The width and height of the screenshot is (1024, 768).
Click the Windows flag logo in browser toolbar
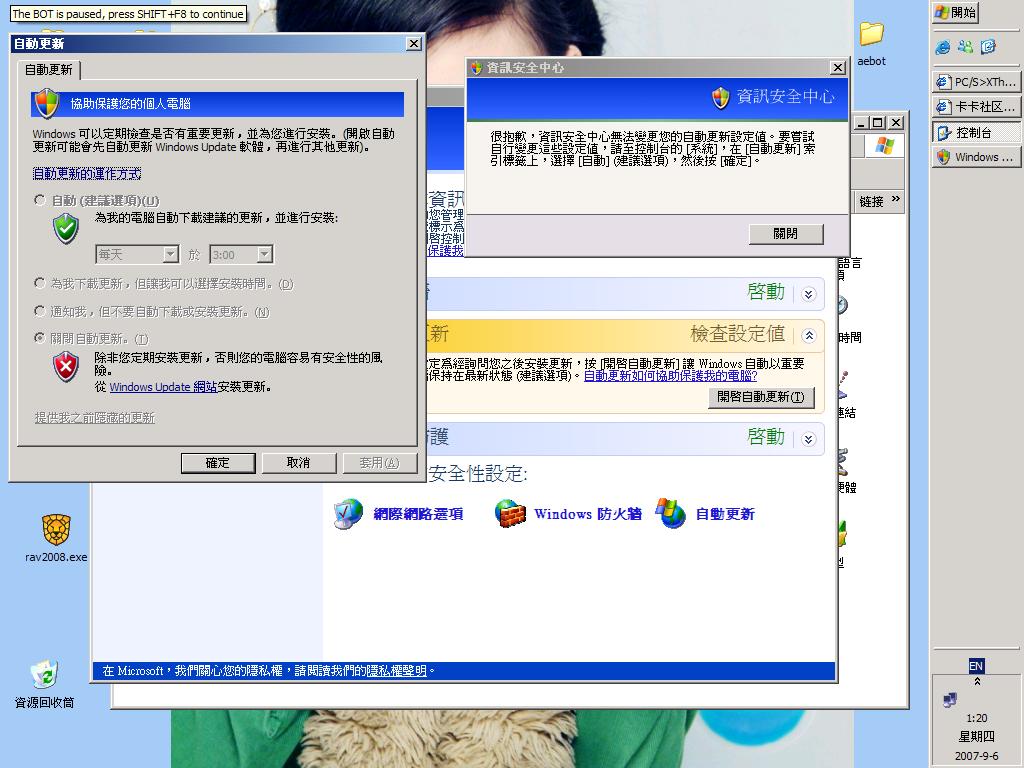(x=885, y=146)
